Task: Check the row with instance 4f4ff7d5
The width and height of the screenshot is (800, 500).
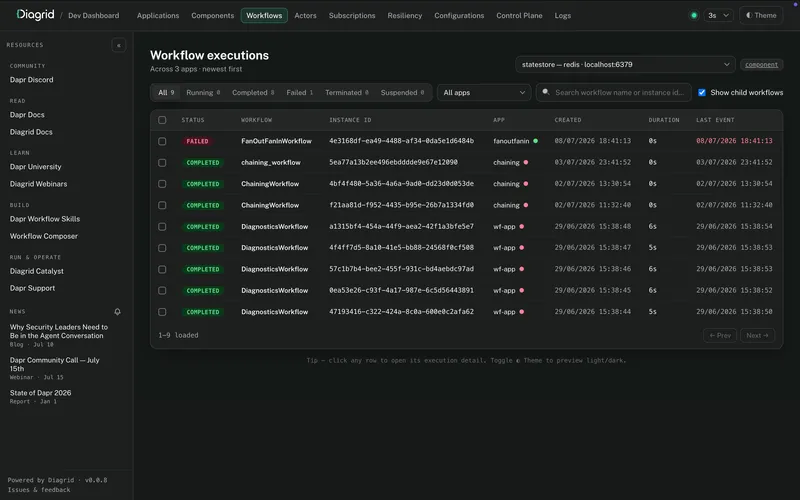Action: coord(162,248)
